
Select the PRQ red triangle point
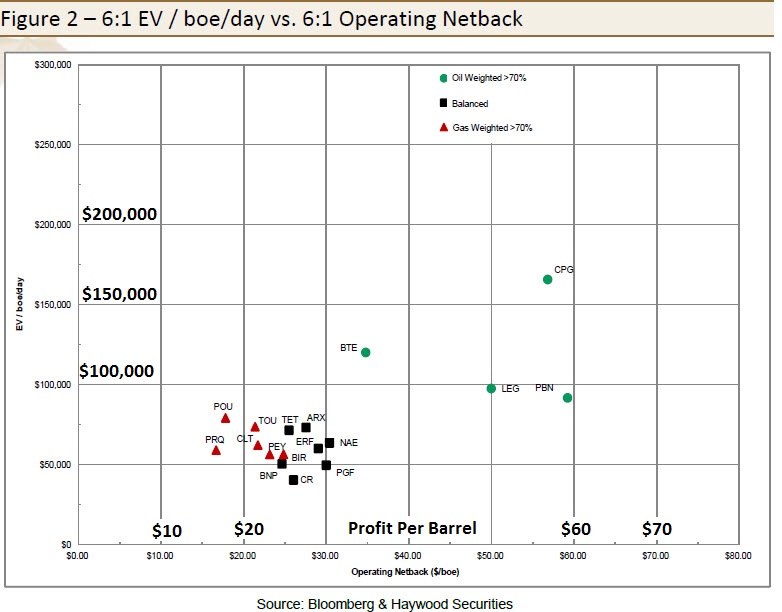coord(216,450)
